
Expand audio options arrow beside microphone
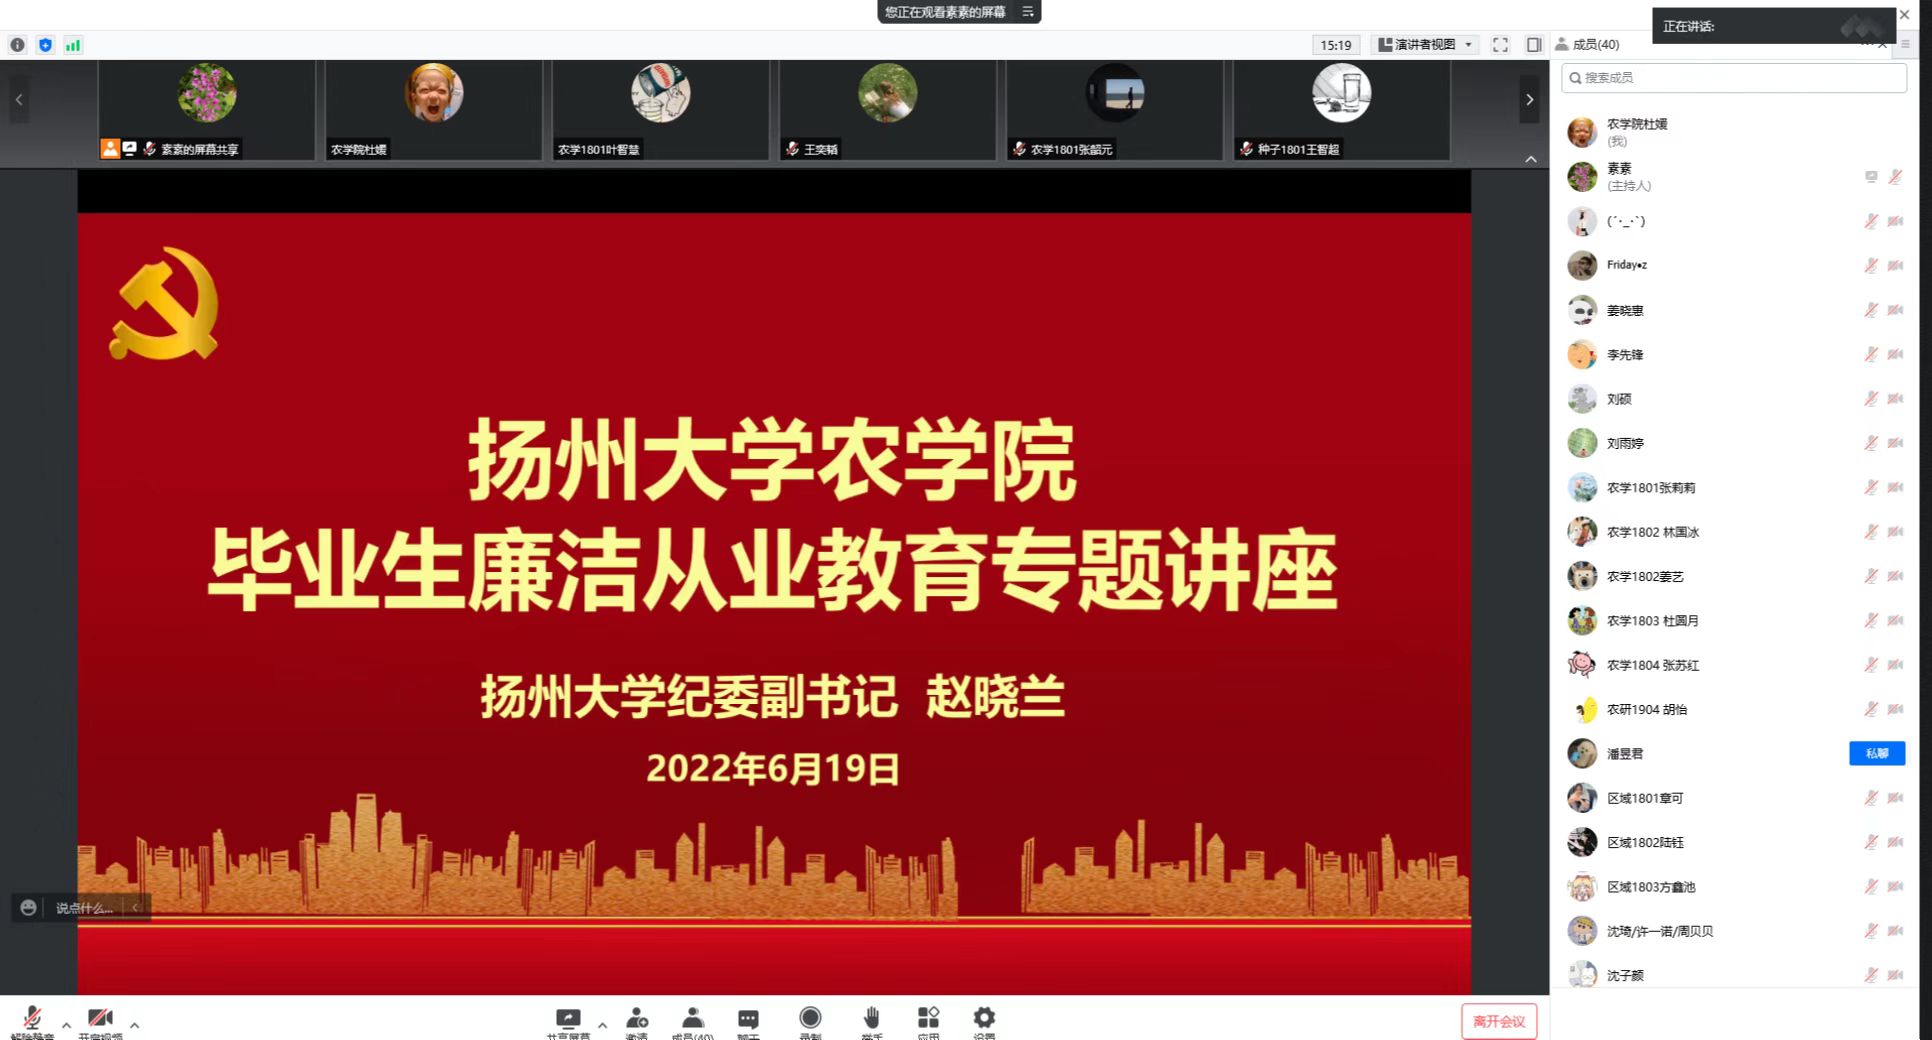66,1025
